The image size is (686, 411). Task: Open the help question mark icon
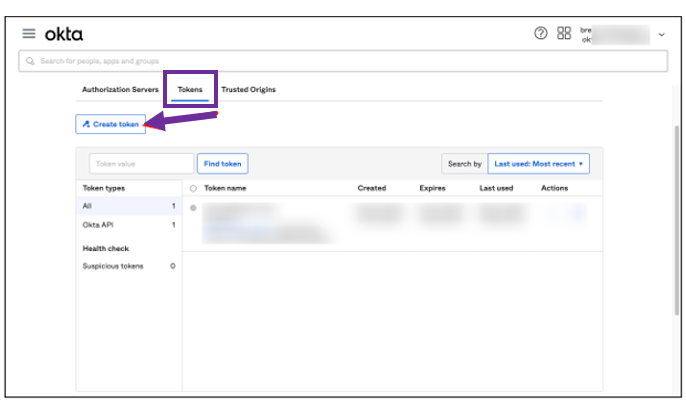pyautogui.click(x=541, y=33)
